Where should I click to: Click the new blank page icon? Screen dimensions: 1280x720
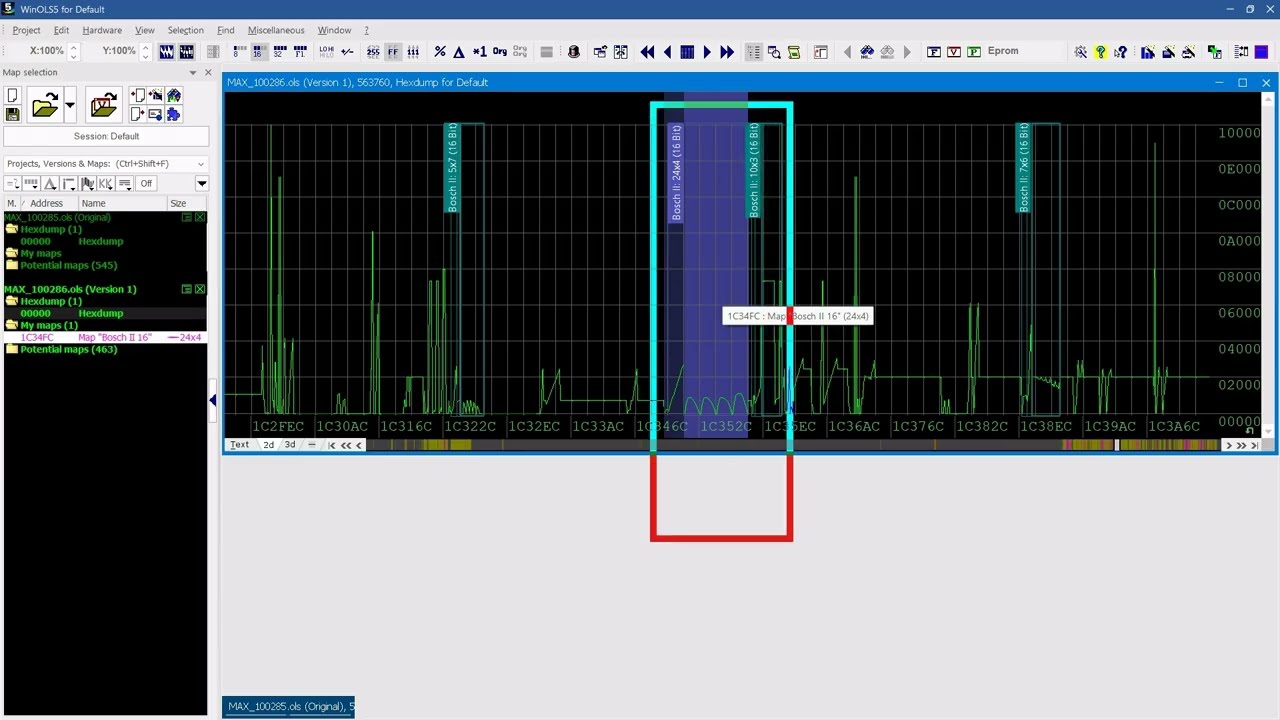(12, 96)
